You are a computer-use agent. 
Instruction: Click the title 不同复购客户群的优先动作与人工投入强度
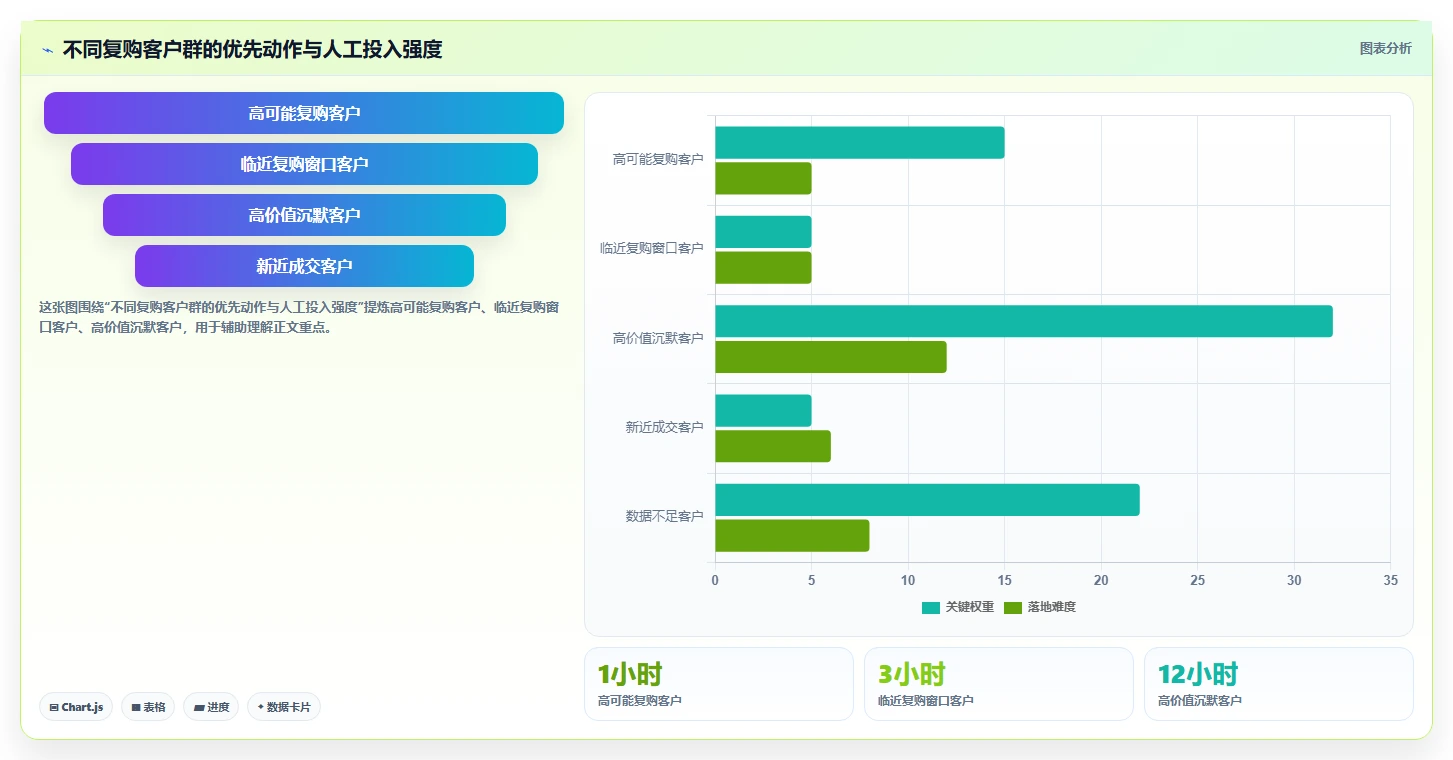252,49
